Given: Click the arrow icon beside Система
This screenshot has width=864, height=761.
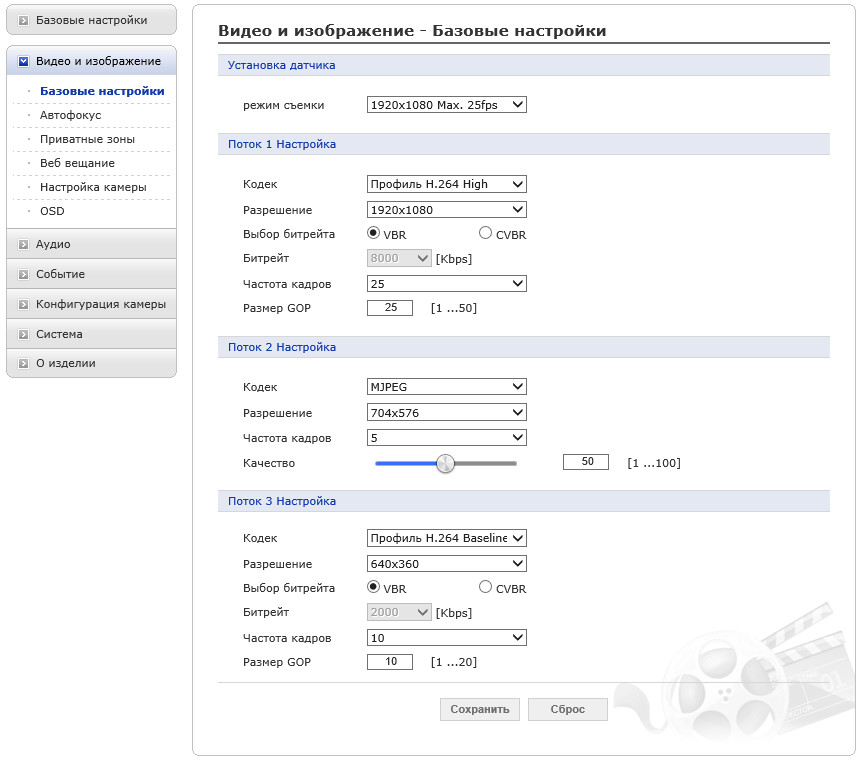Looking at the screenshot, I should tap(24, 334).
